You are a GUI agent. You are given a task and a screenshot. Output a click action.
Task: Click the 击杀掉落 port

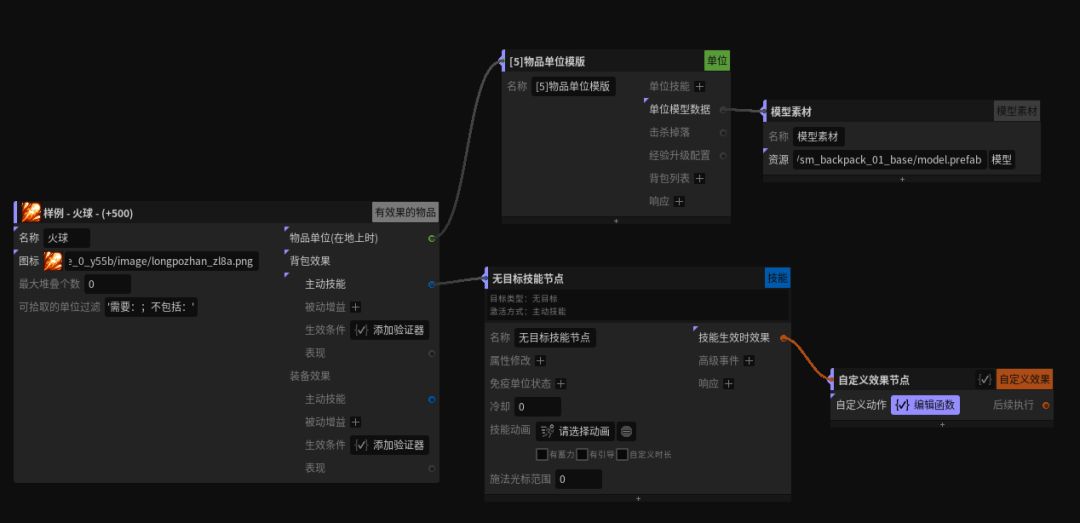click(723, 132)
